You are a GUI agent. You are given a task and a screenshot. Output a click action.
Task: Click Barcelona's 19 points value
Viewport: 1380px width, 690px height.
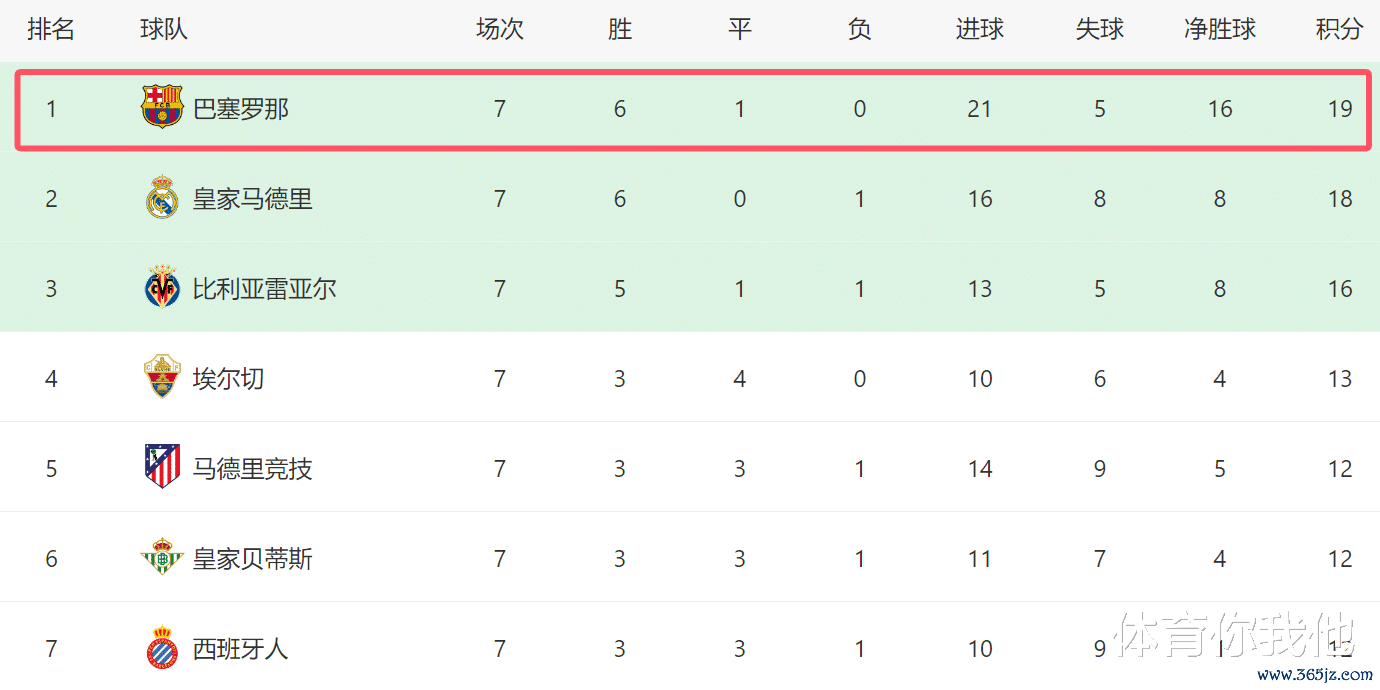pos(1340,108)
